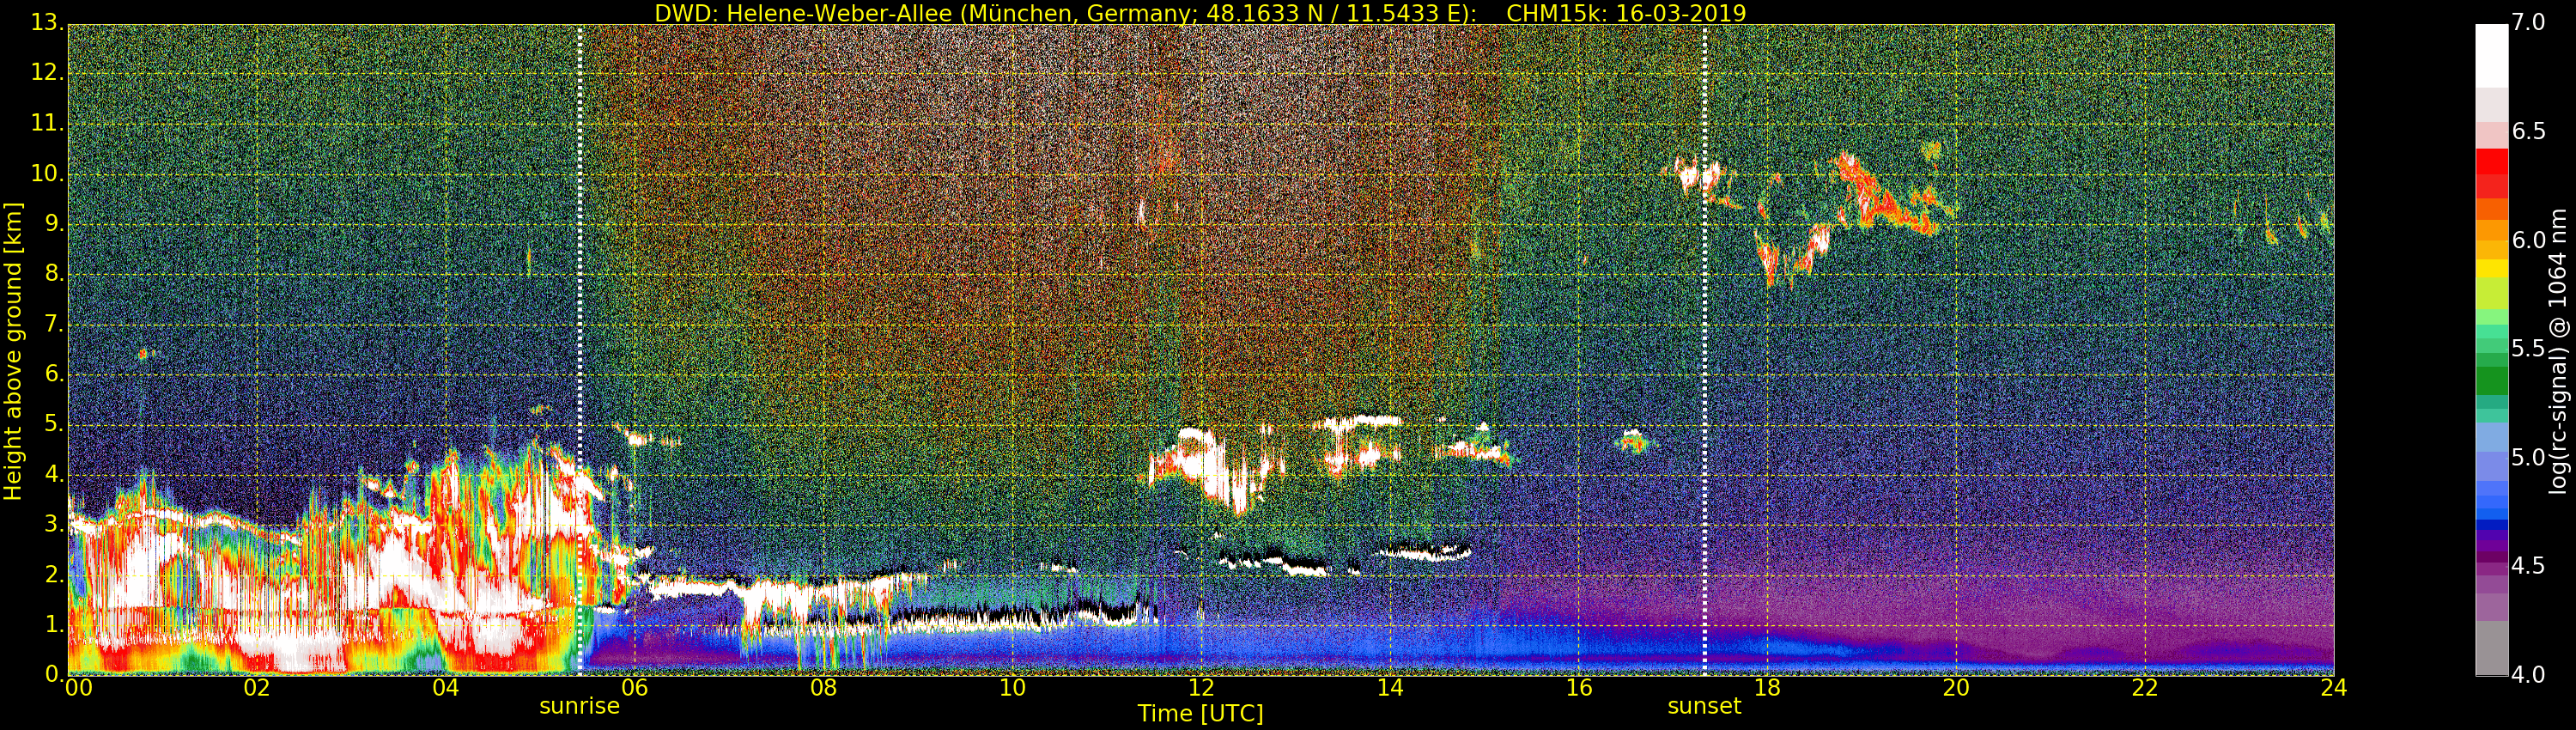This screenshot has height=730, width=2576.
Task: Click the 'Time [UTC]' axis label
Action: point(1200,714)
